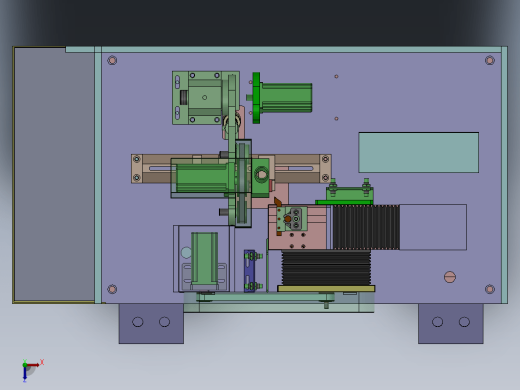Select the vertical black bellows cover
Image resolution: width=520 pixels, height=390 pixels.
(326, 268)
